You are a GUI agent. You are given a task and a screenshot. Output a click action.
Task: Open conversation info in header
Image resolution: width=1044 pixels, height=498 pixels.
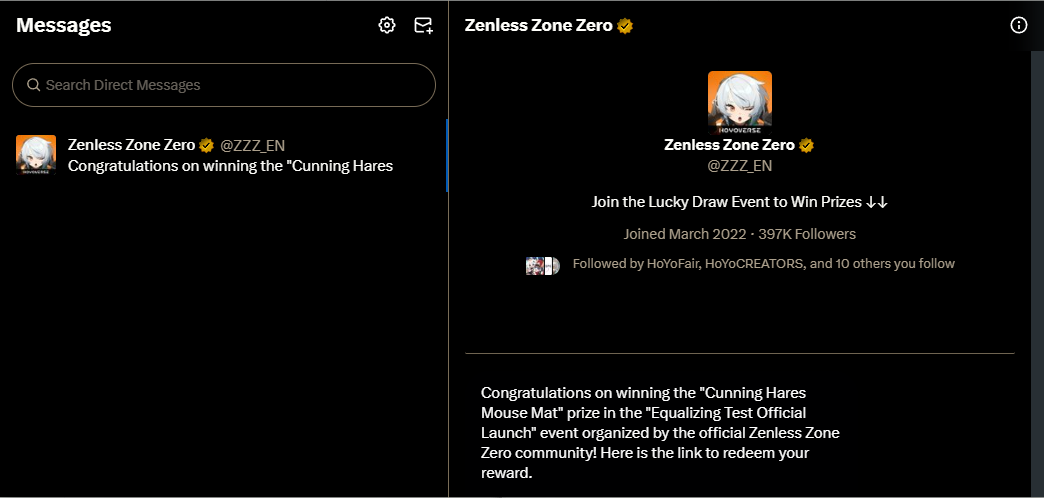pyautogui.click(x=1019, y=25)
